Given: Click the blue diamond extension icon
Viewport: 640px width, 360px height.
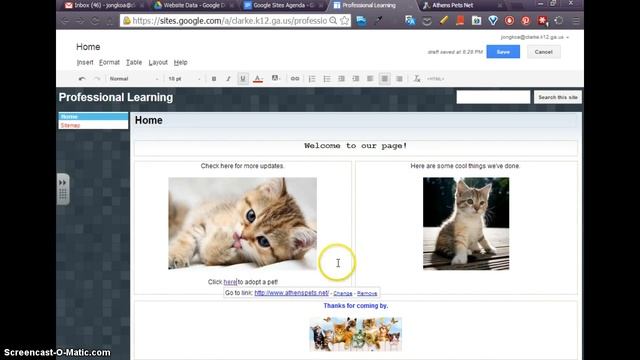Looking at the screenshot, I should [493, 20].
